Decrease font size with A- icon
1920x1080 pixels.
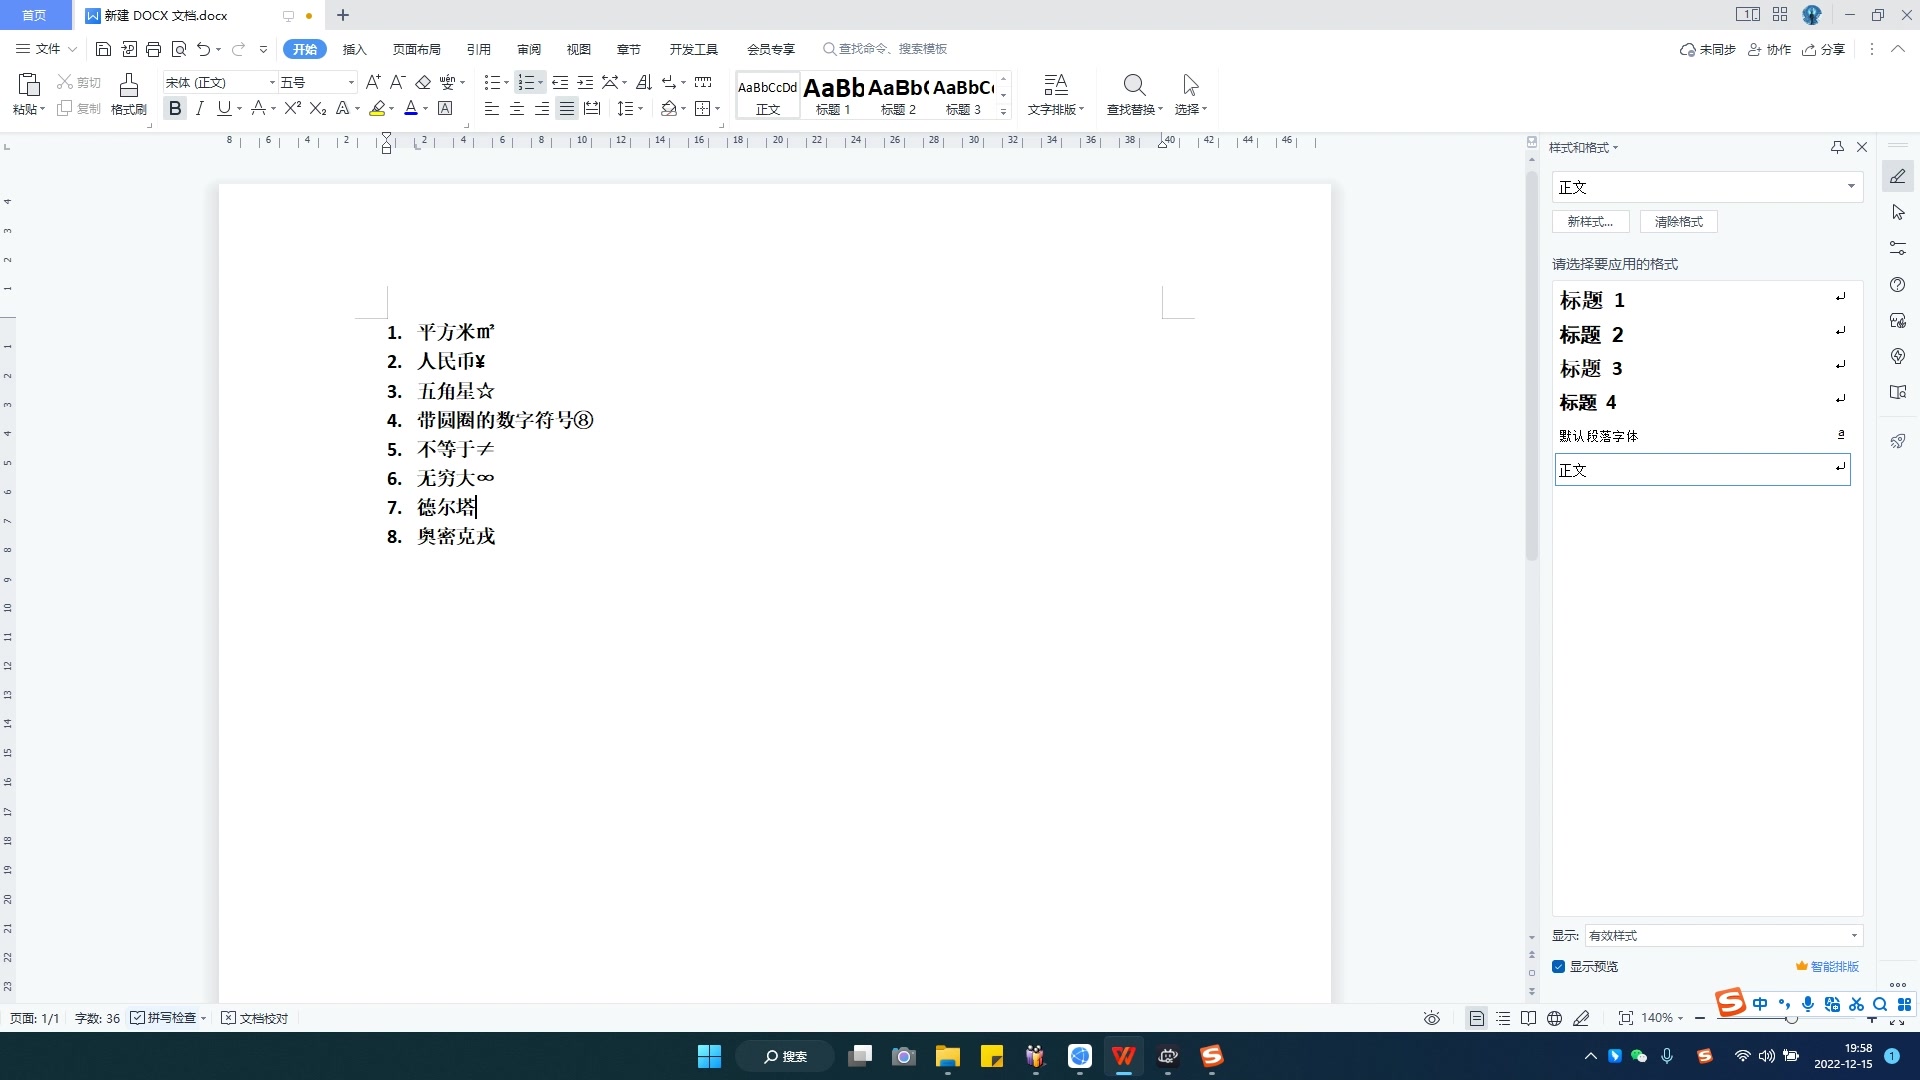pos(397,82)
